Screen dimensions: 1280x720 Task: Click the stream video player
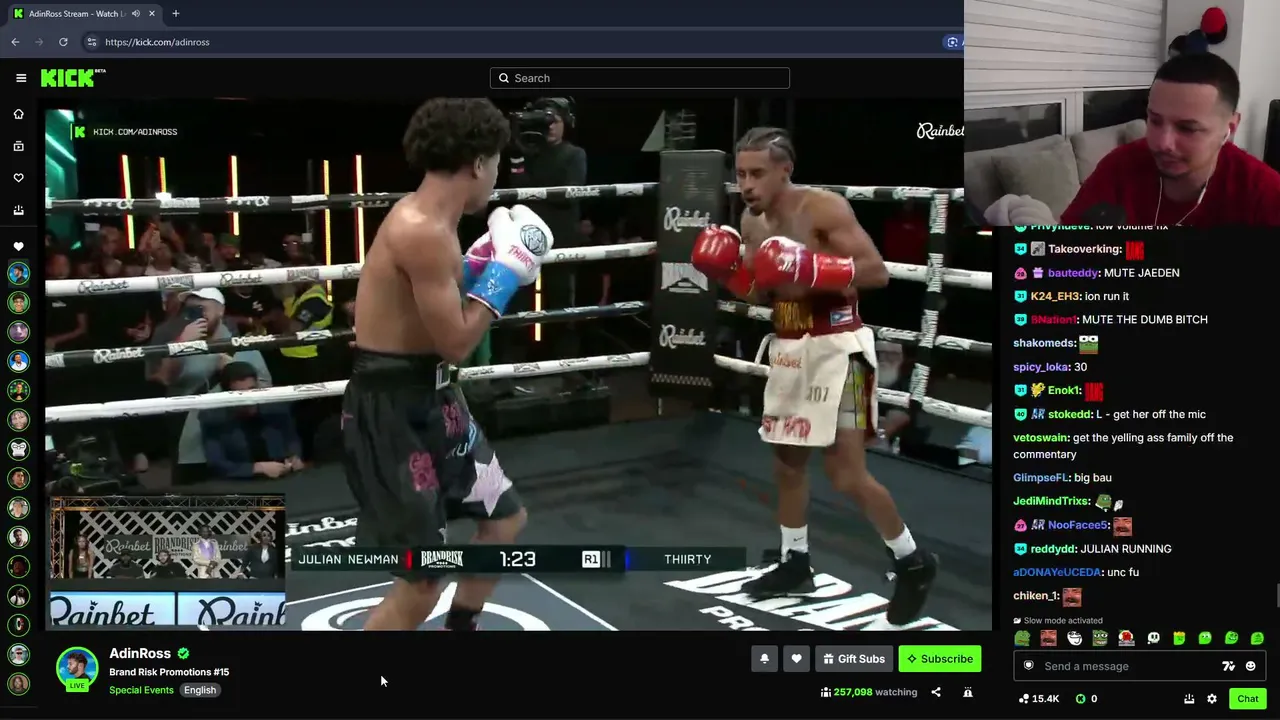pyautogui.click(x=518, y=365)
